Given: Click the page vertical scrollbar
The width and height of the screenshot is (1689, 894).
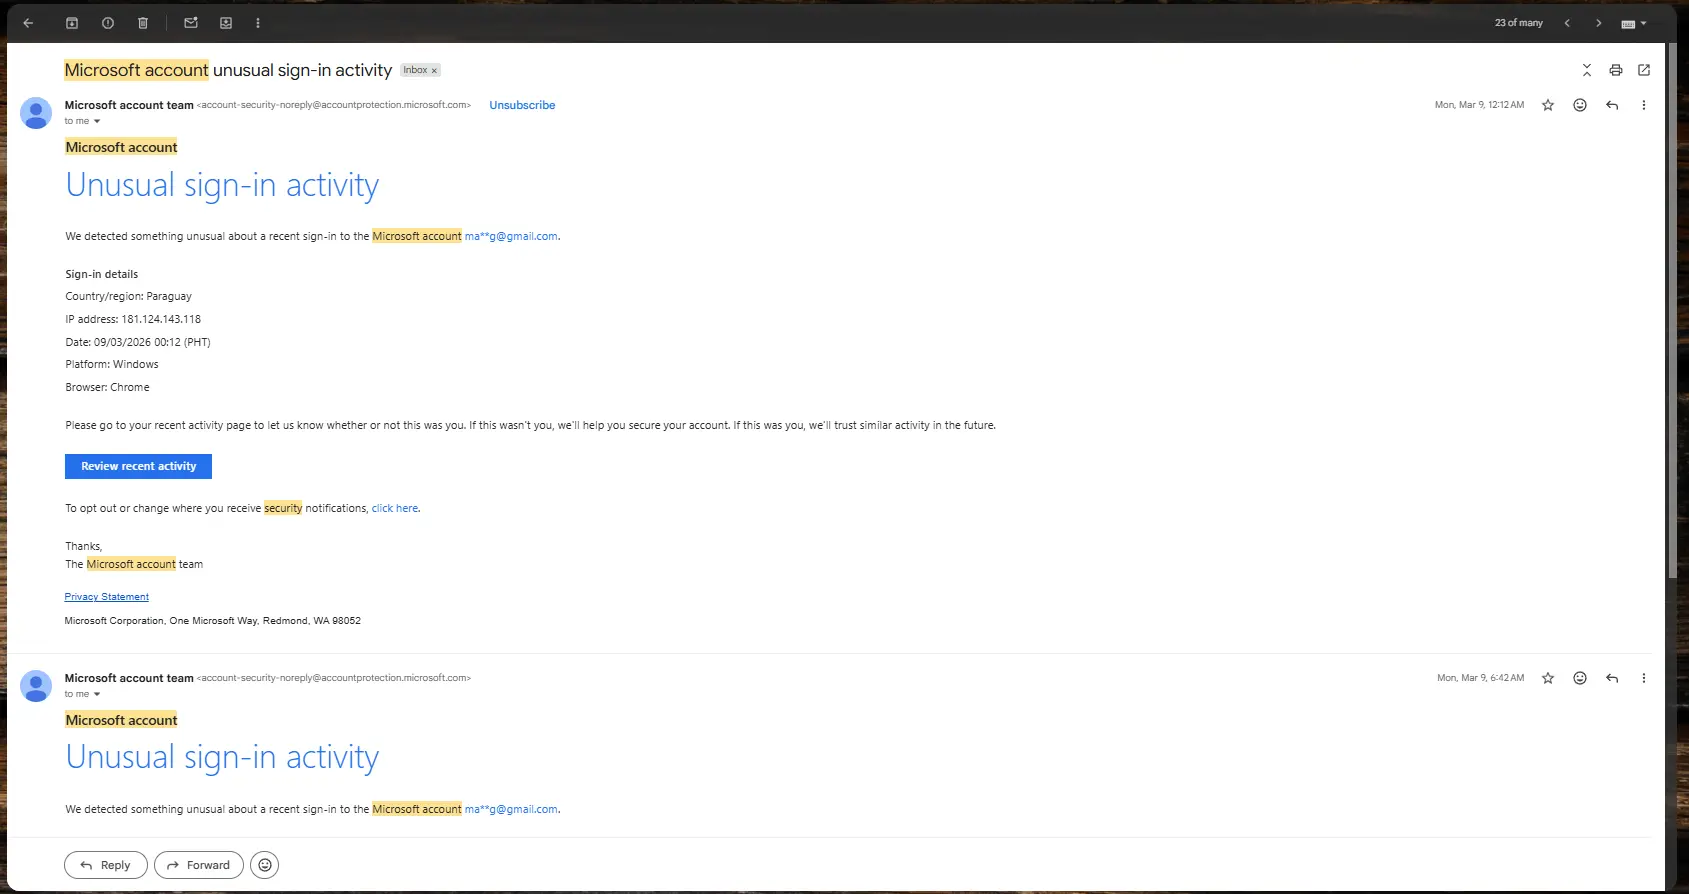Looking at the screenshot, I should click(1672, 310).
